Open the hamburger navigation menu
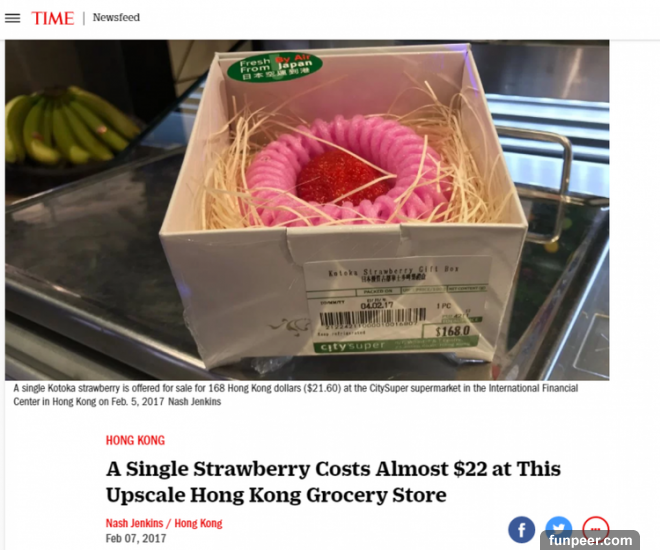 click(x=12, y=18)
